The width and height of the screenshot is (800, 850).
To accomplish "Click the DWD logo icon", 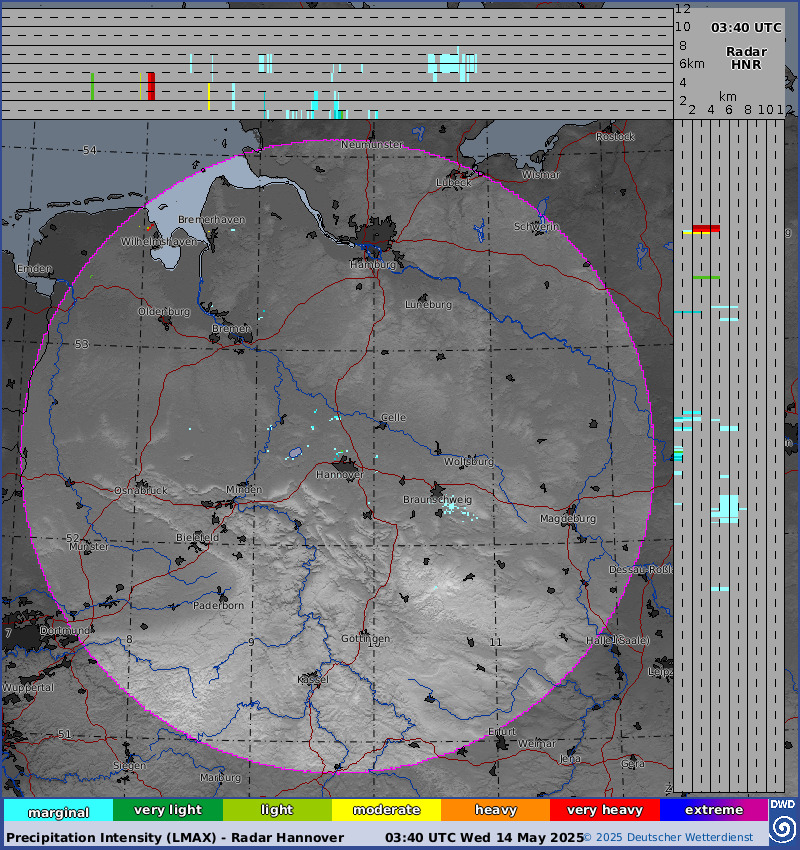I will point(783,822).
